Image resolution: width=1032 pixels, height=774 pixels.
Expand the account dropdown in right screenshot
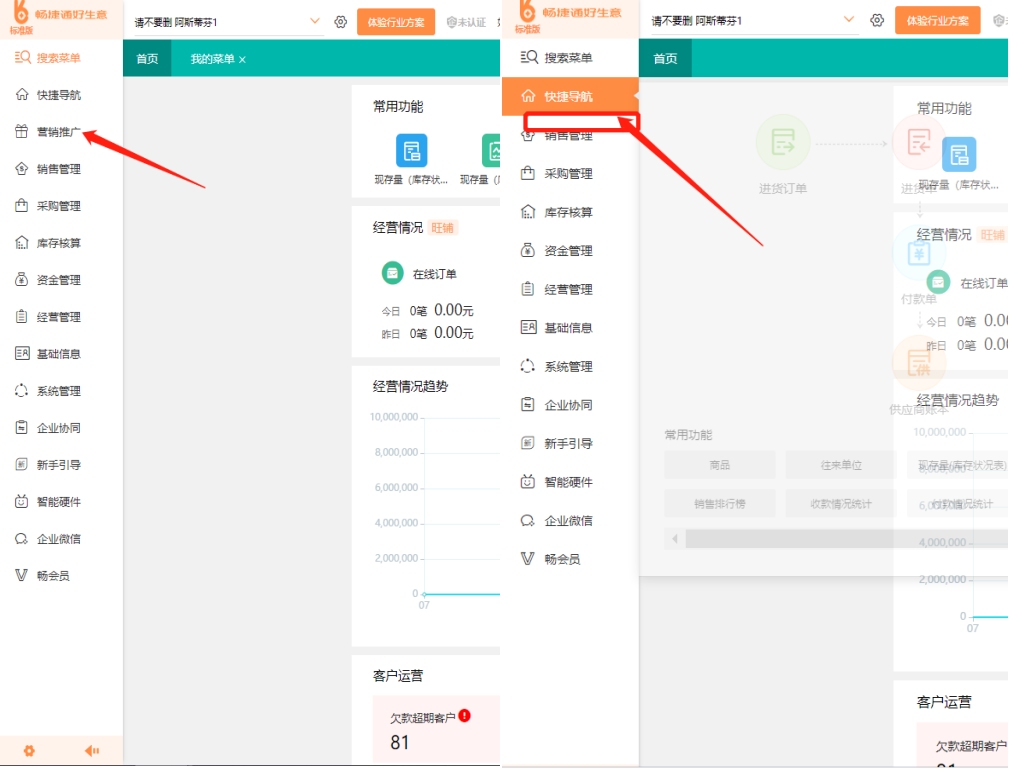point(850,20)
